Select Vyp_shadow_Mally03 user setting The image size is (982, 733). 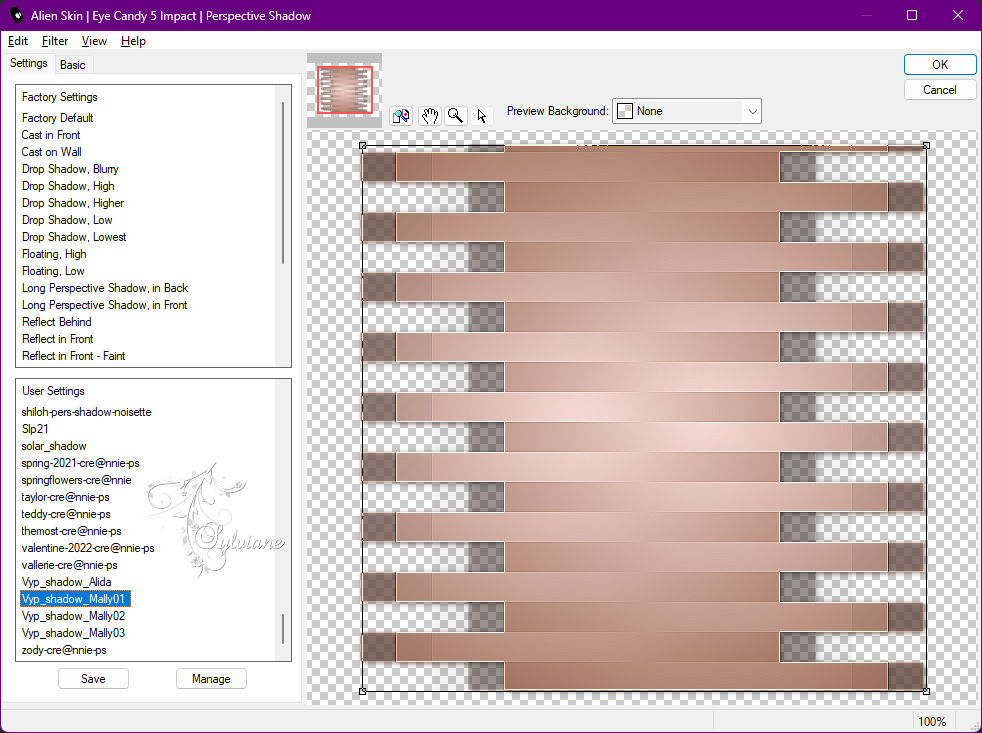click(73, 633)
